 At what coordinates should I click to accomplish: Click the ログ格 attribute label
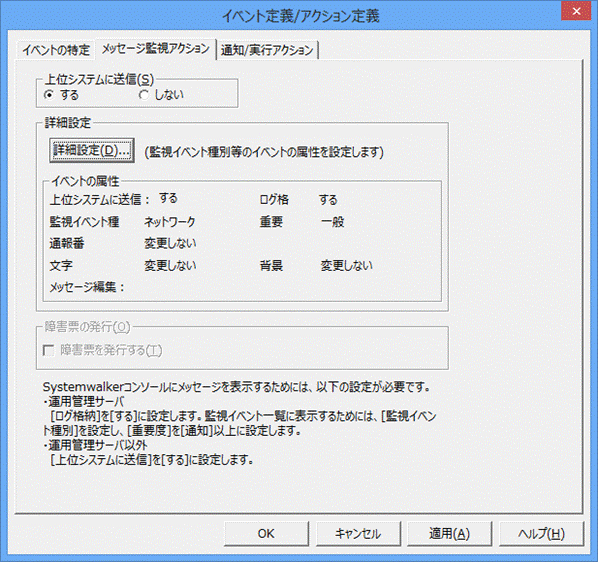(x=274, y=199)
